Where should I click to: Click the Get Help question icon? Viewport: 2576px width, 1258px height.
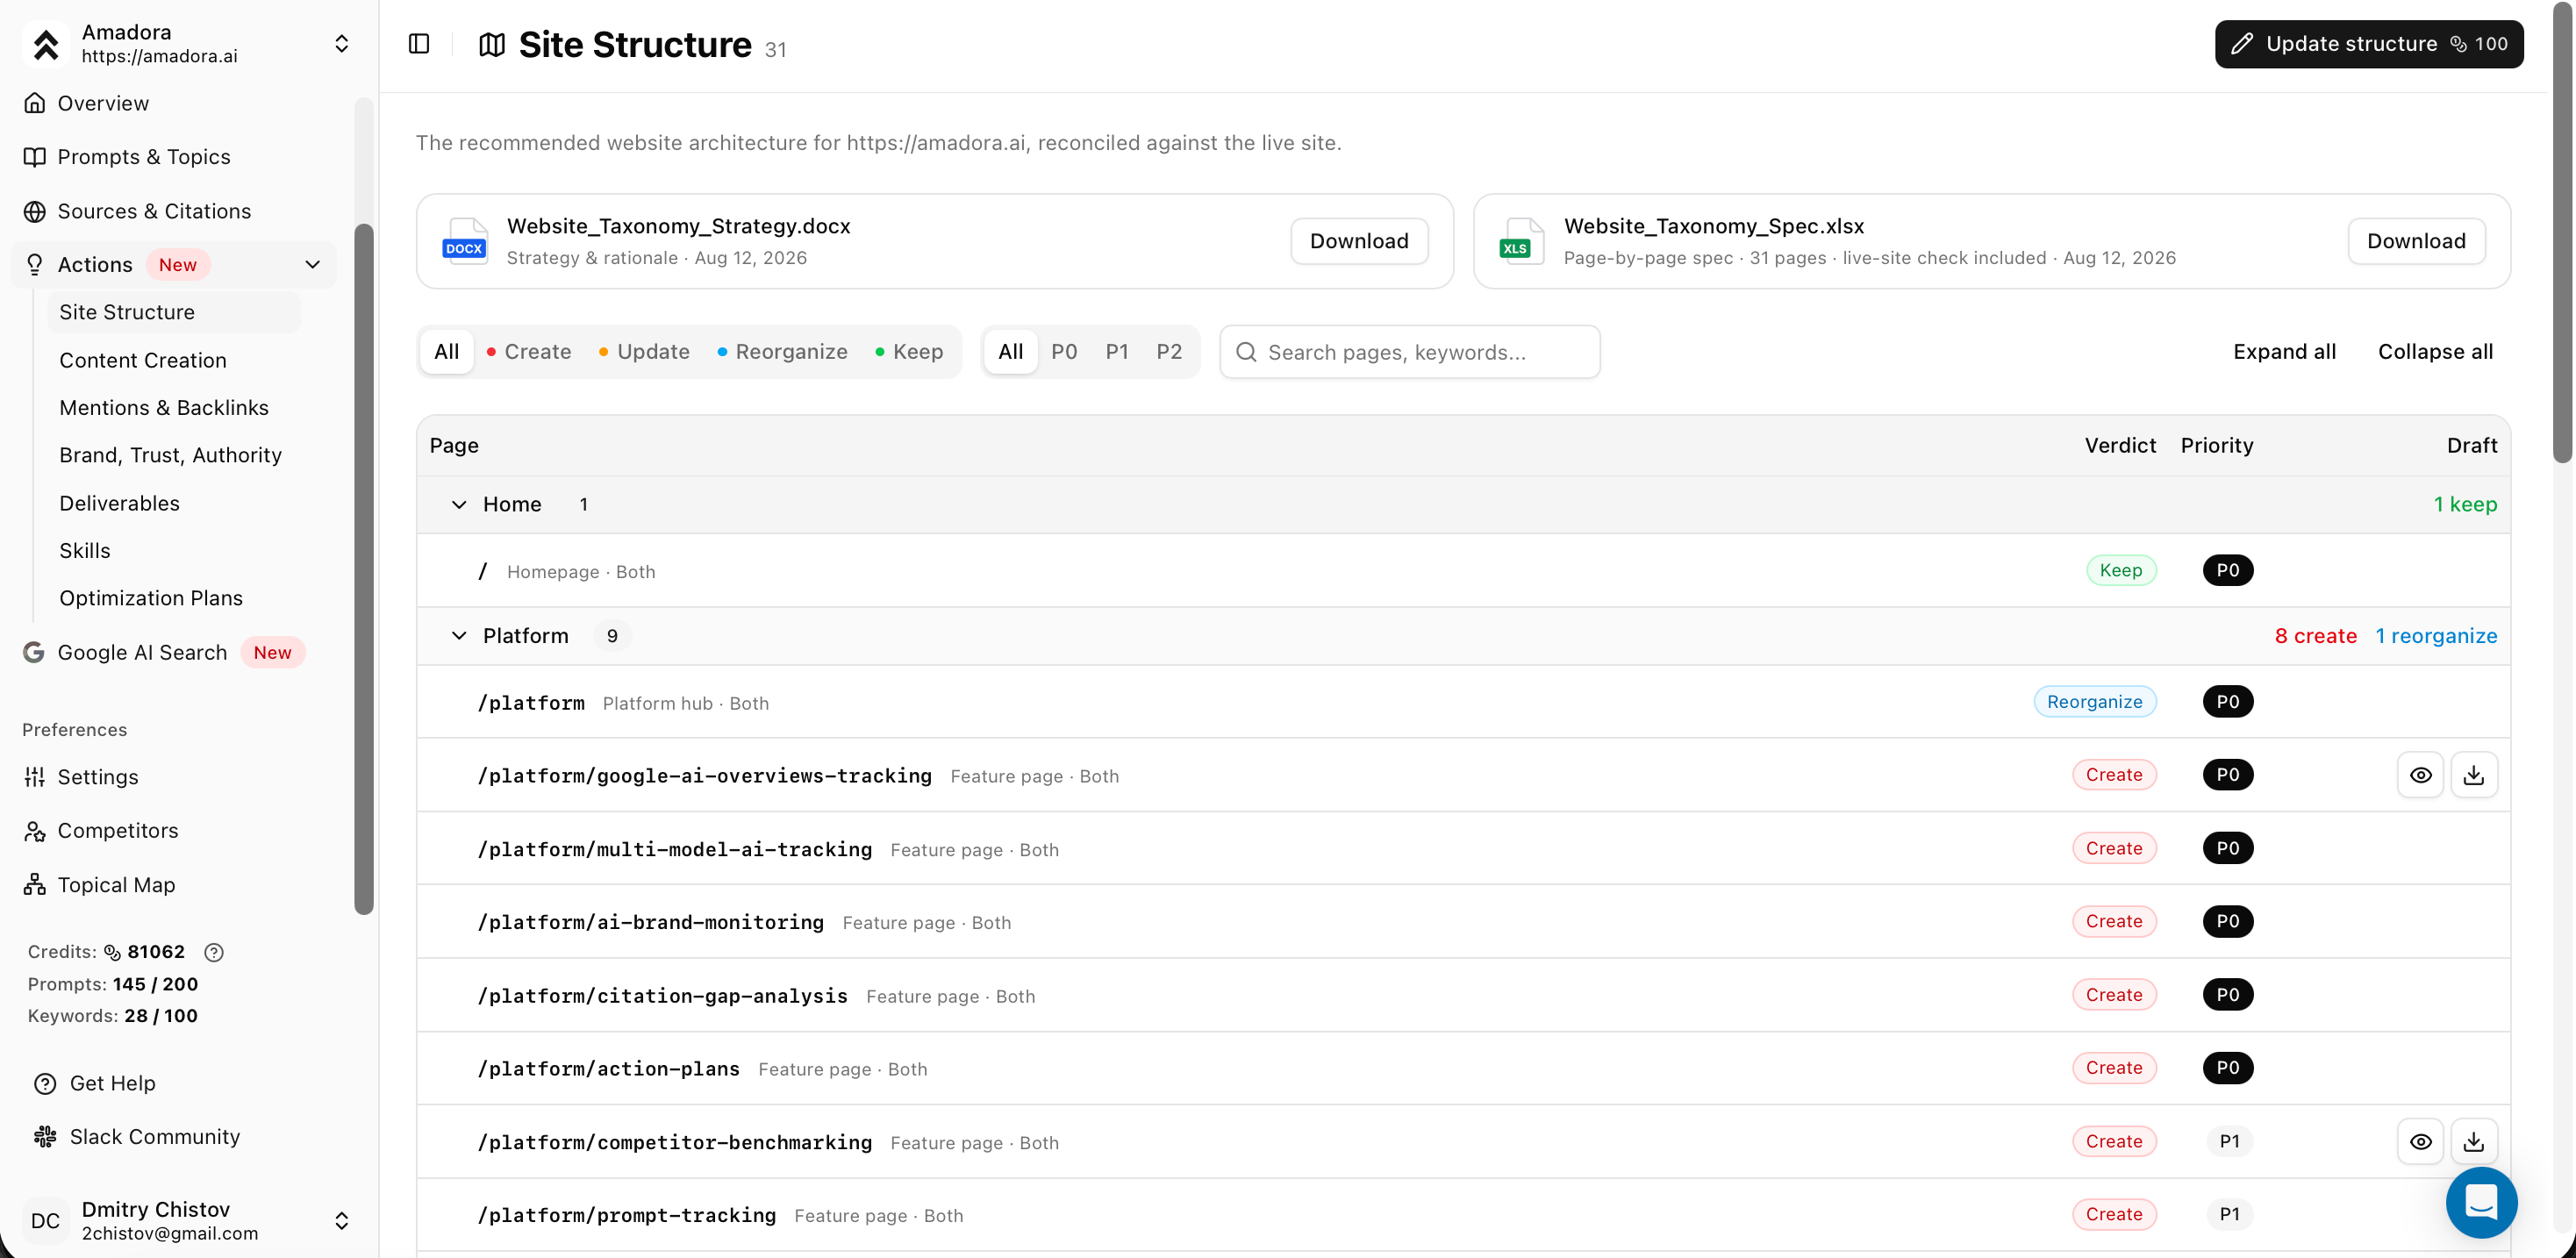tap(45, 1083)
